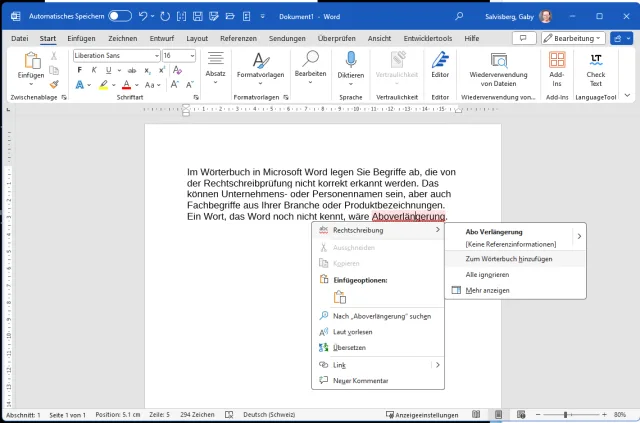Click the font size box showing 16

point(174,56)
